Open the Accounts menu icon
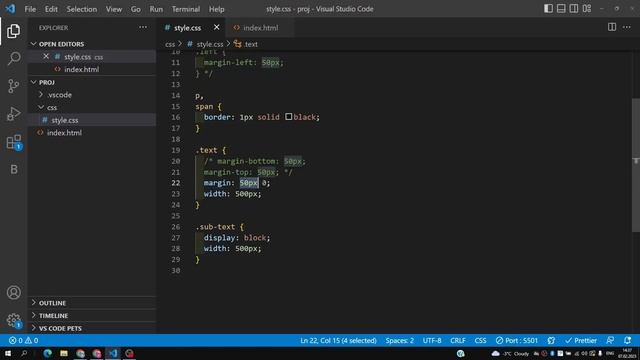The height and width of the screenshot is (360, 640). (x=13, y=293)
